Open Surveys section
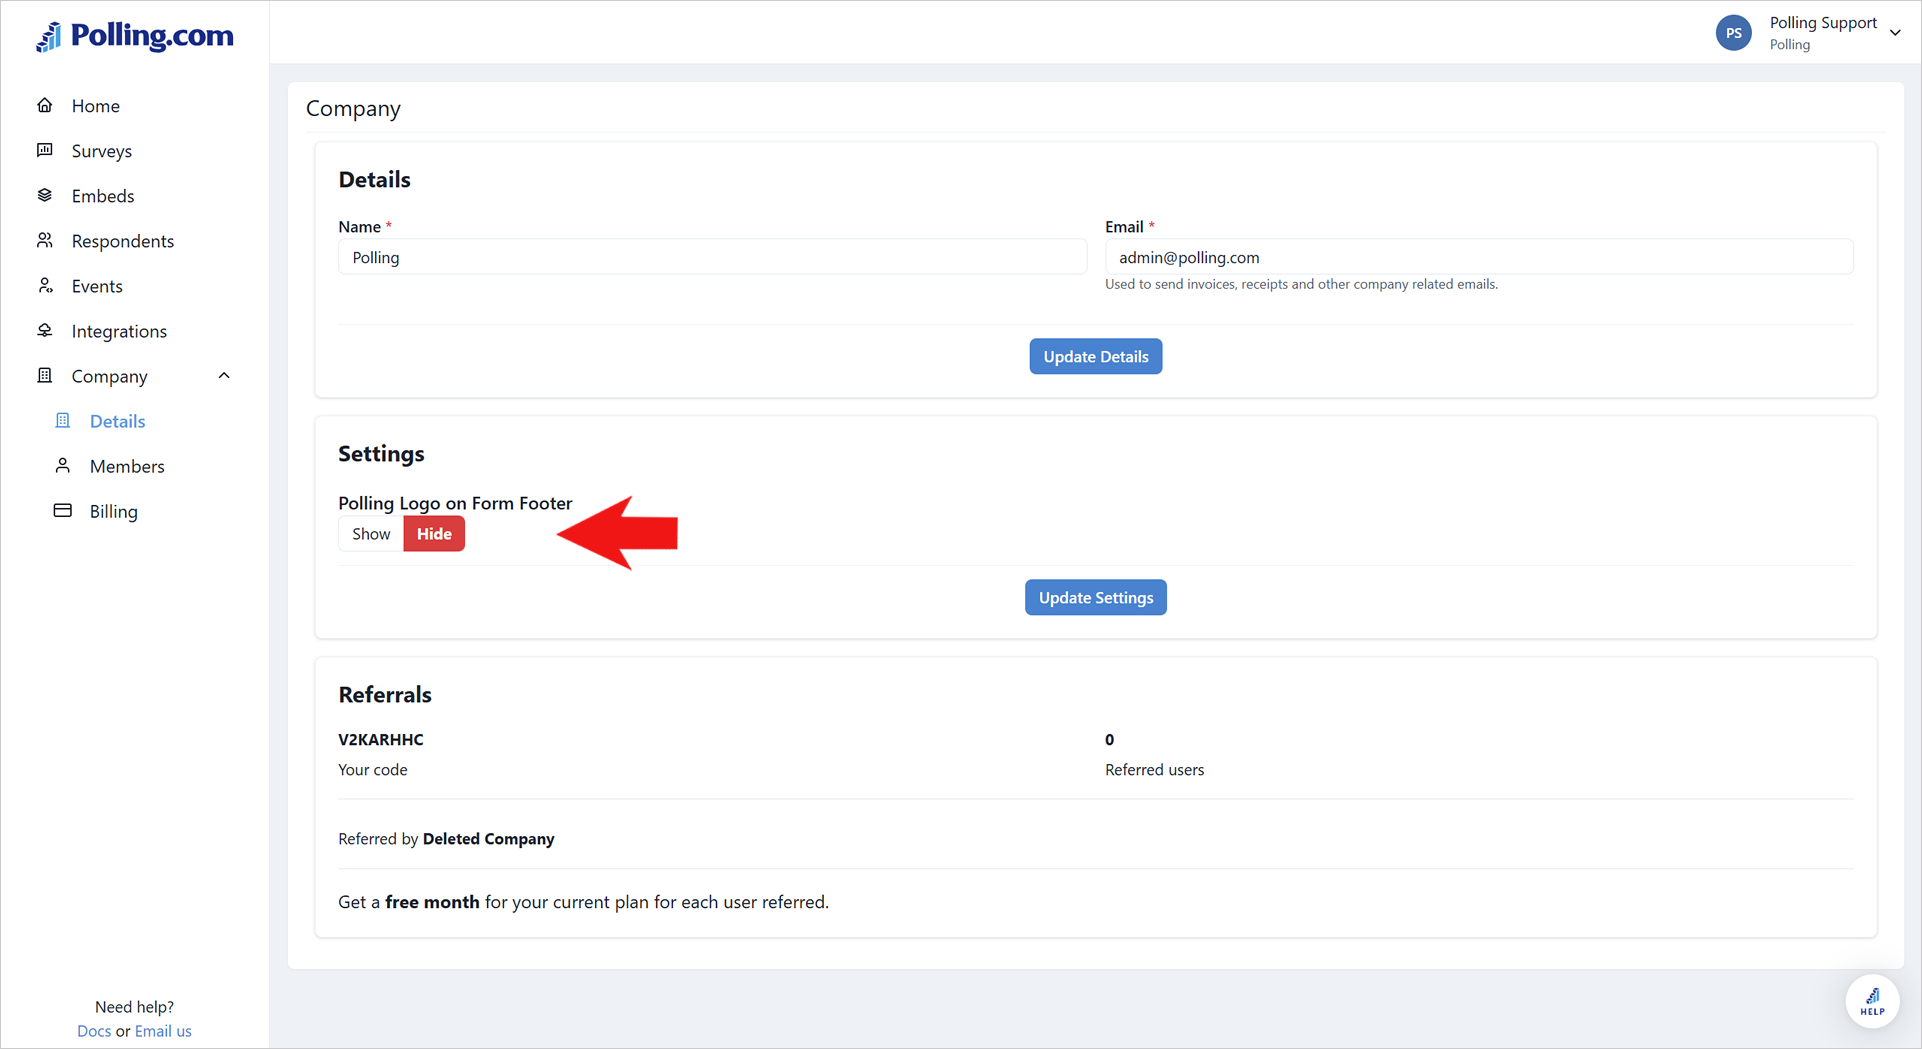Image resolution: width=1922 pixels, height=1049 pixels. tap(102, 151)
